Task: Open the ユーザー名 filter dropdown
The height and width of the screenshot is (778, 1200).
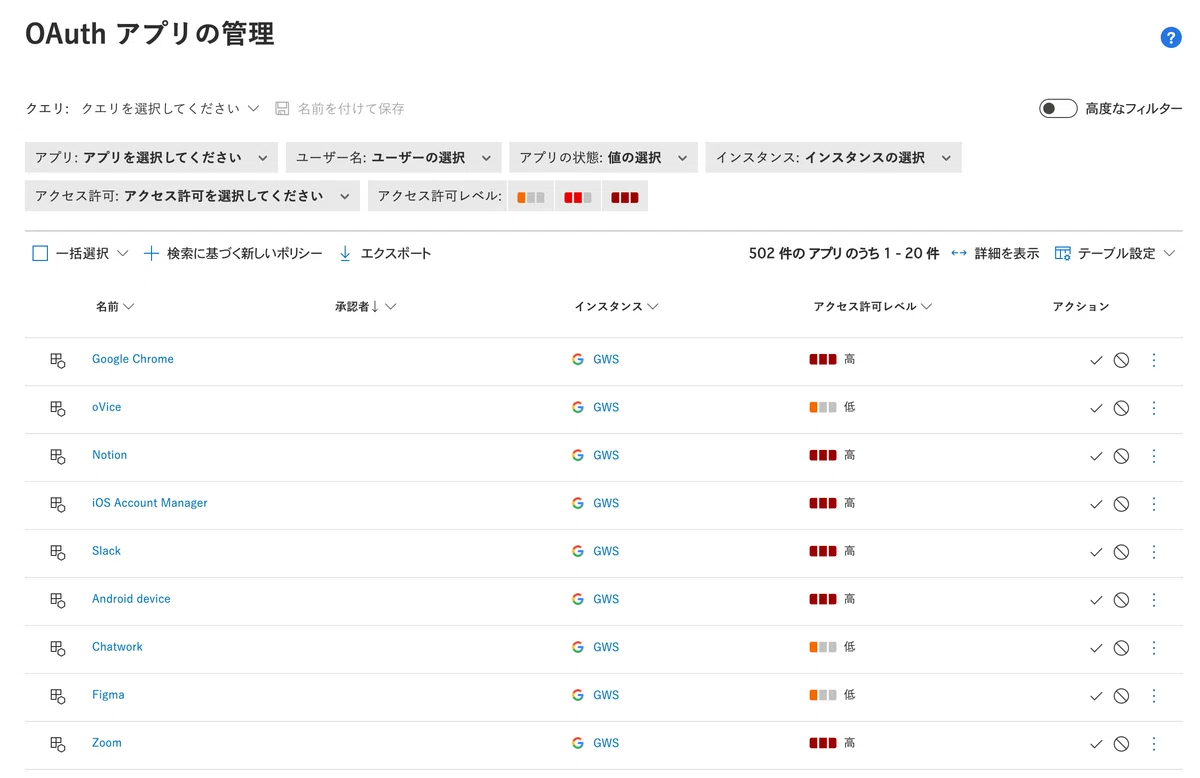Action: point(394,158)
